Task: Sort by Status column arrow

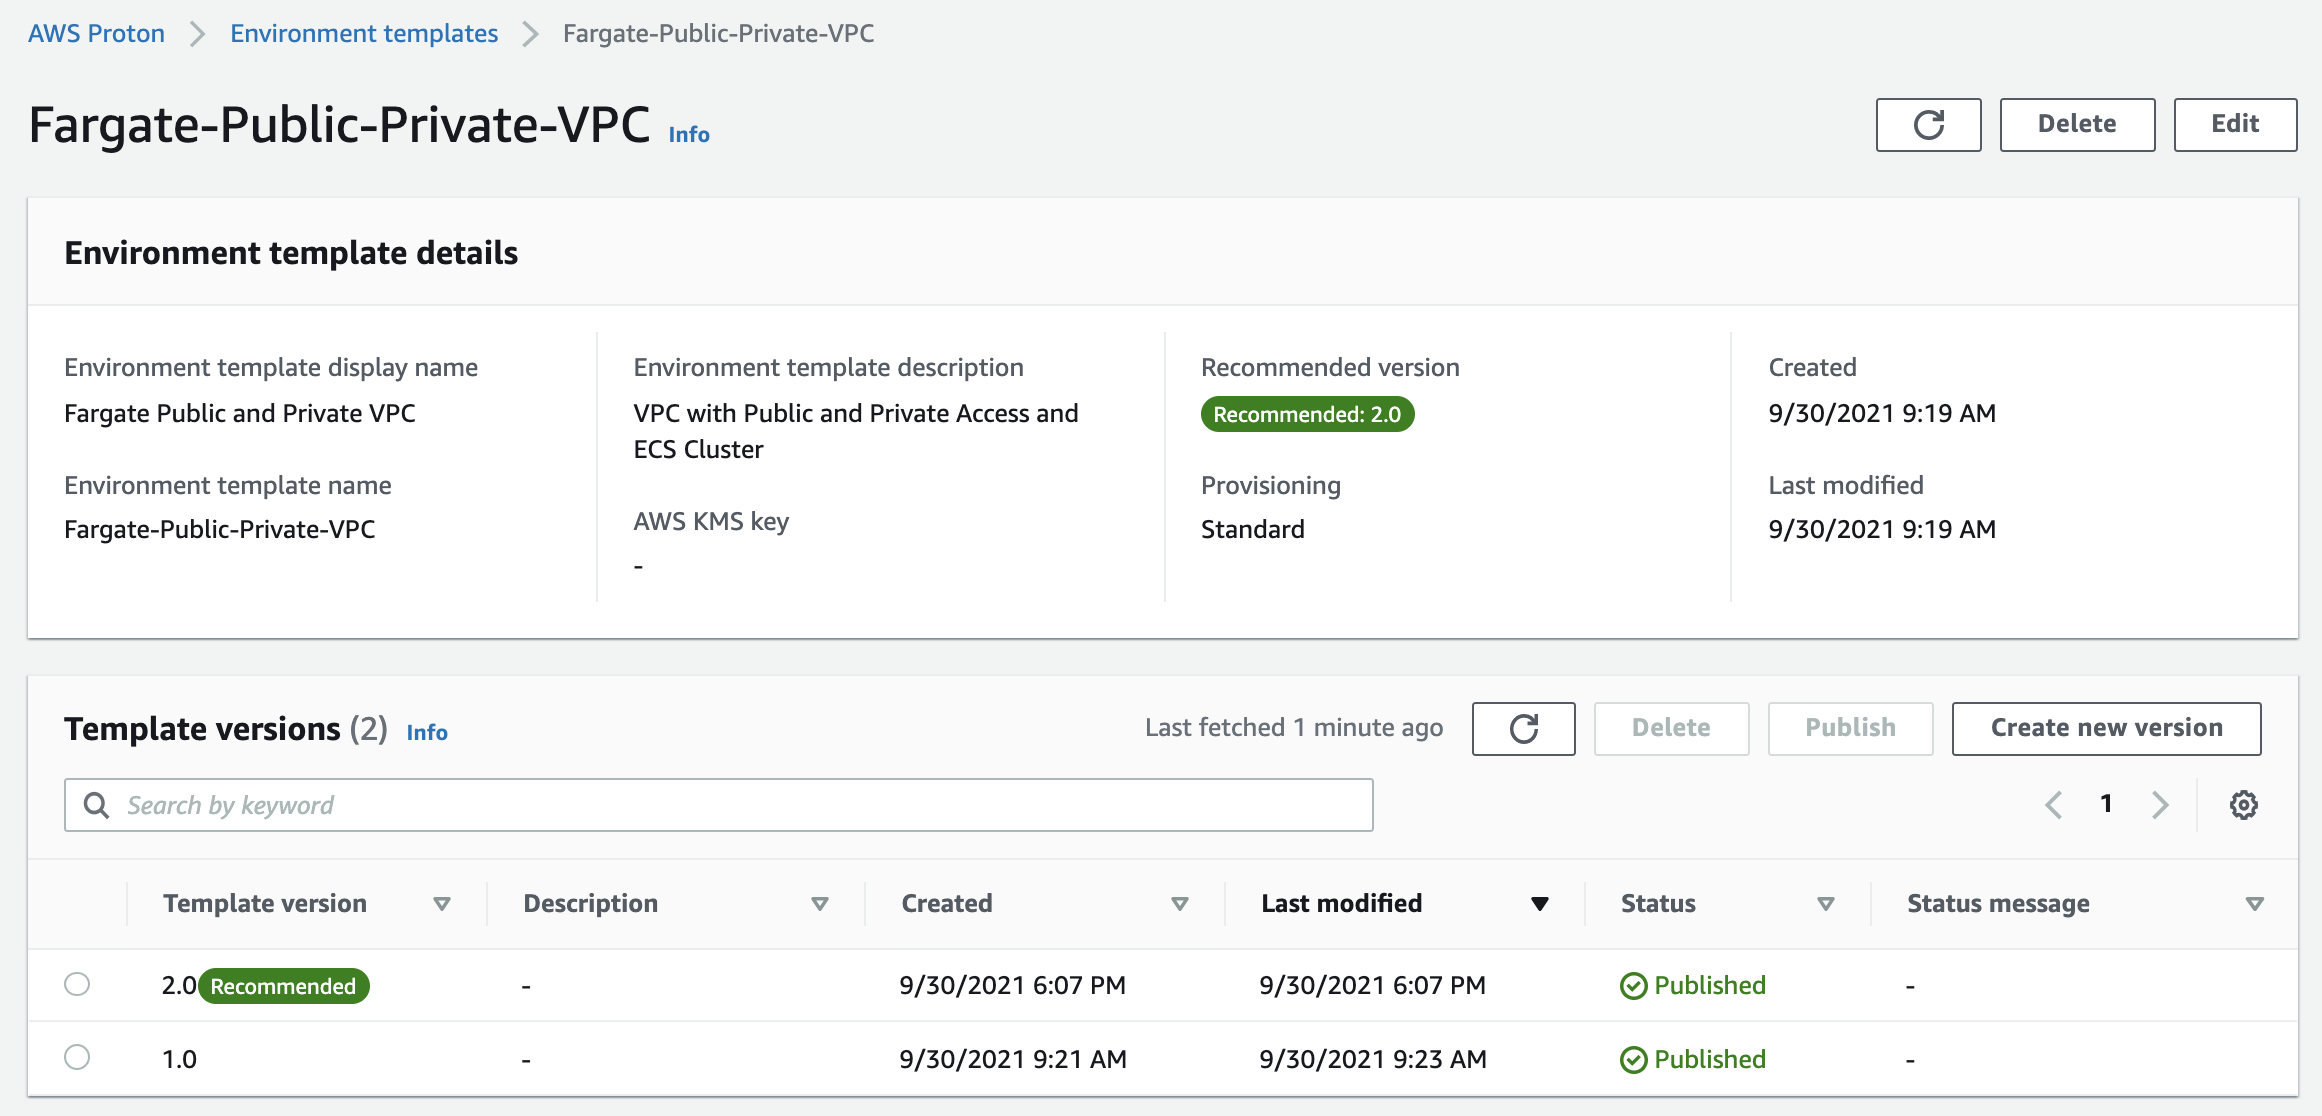Action: [1826, 904]
